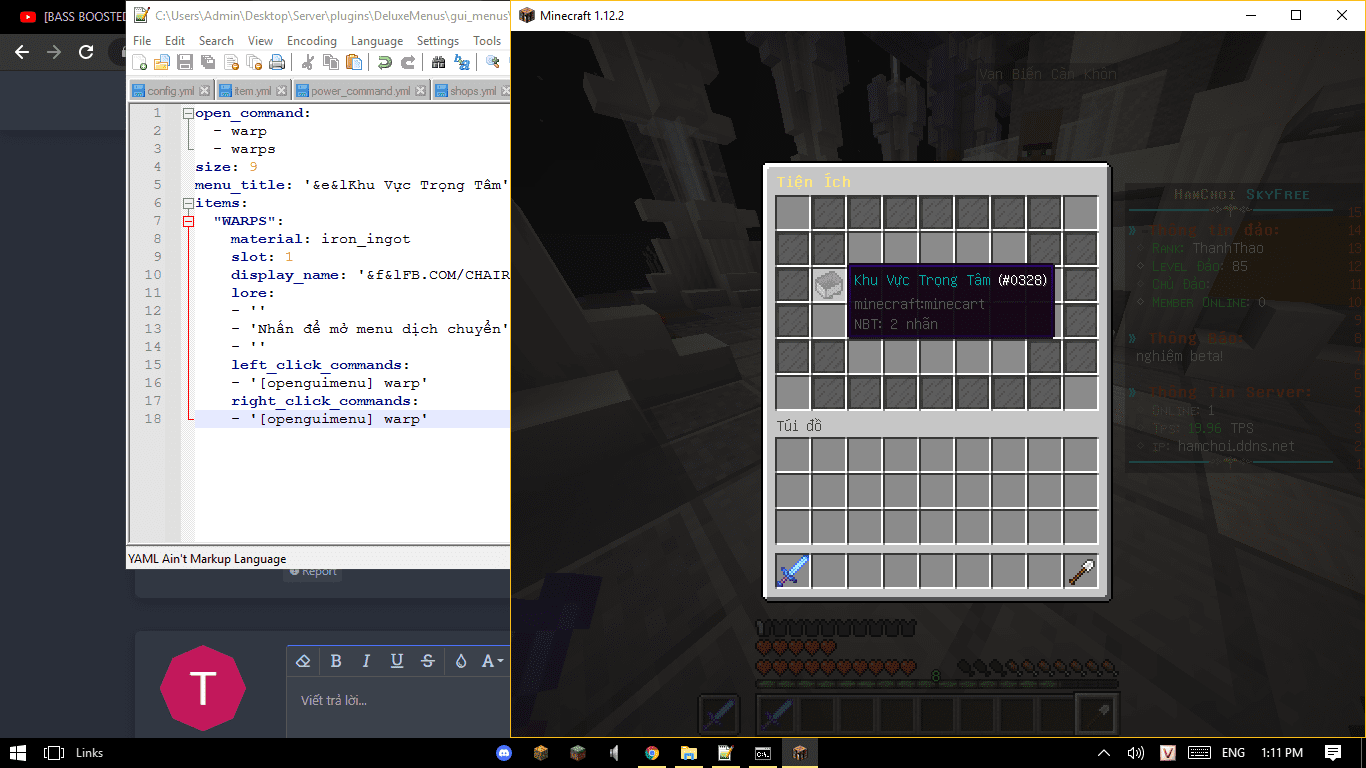
Task: Zoom in using the magnifier toolbar icon
Action: click(x=493, y=63)
